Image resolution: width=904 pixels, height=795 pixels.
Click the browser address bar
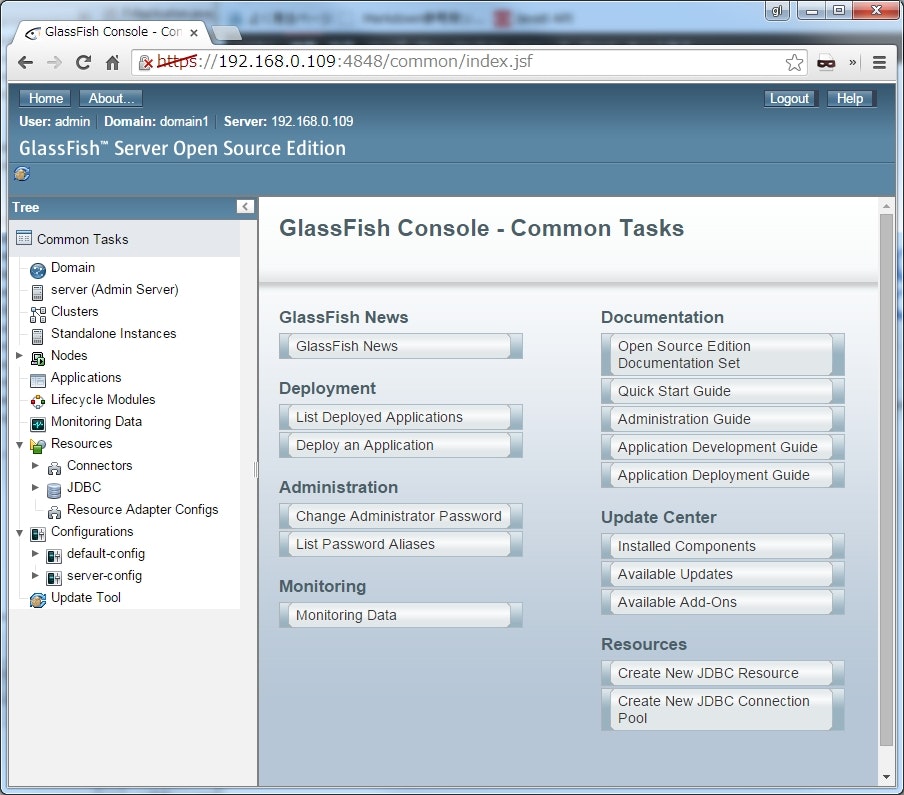click(x=470, y=62)
